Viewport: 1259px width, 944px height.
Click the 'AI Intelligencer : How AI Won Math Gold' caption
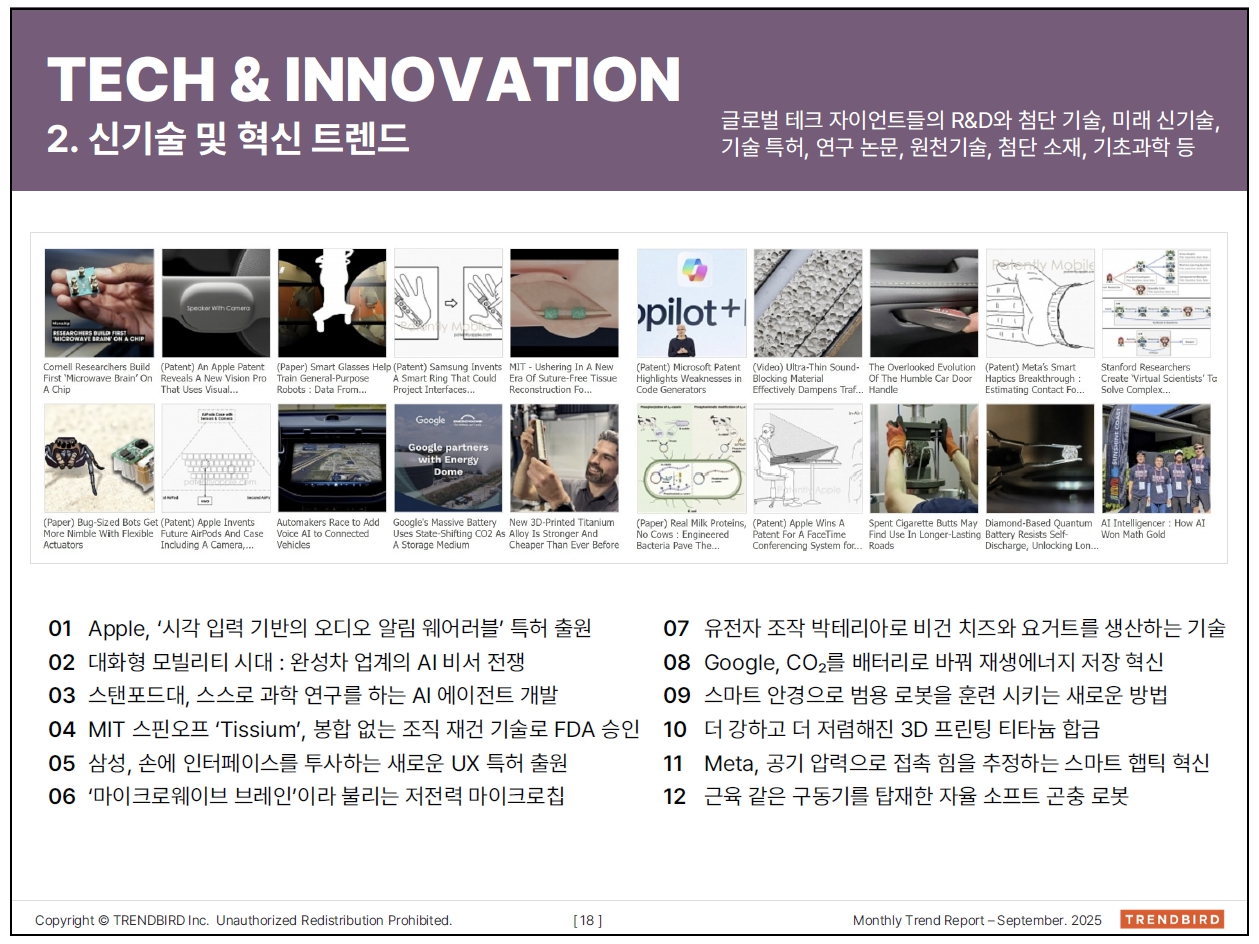[1153, 528]
